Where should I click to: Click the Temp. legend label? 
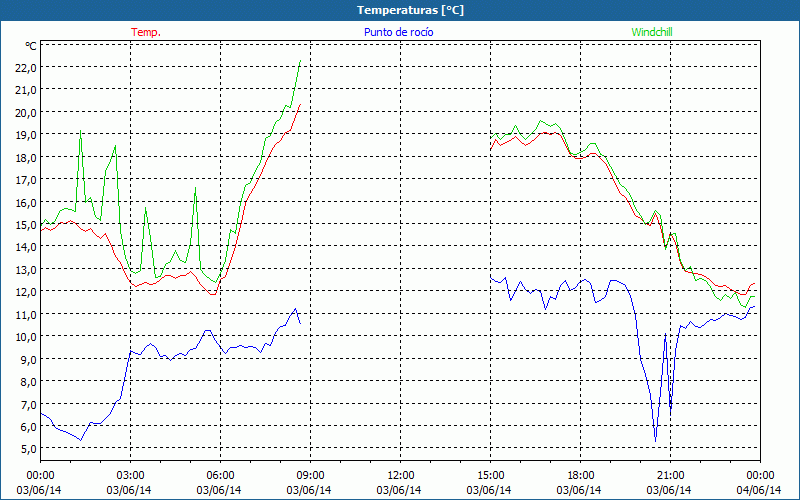coord(146,32)
